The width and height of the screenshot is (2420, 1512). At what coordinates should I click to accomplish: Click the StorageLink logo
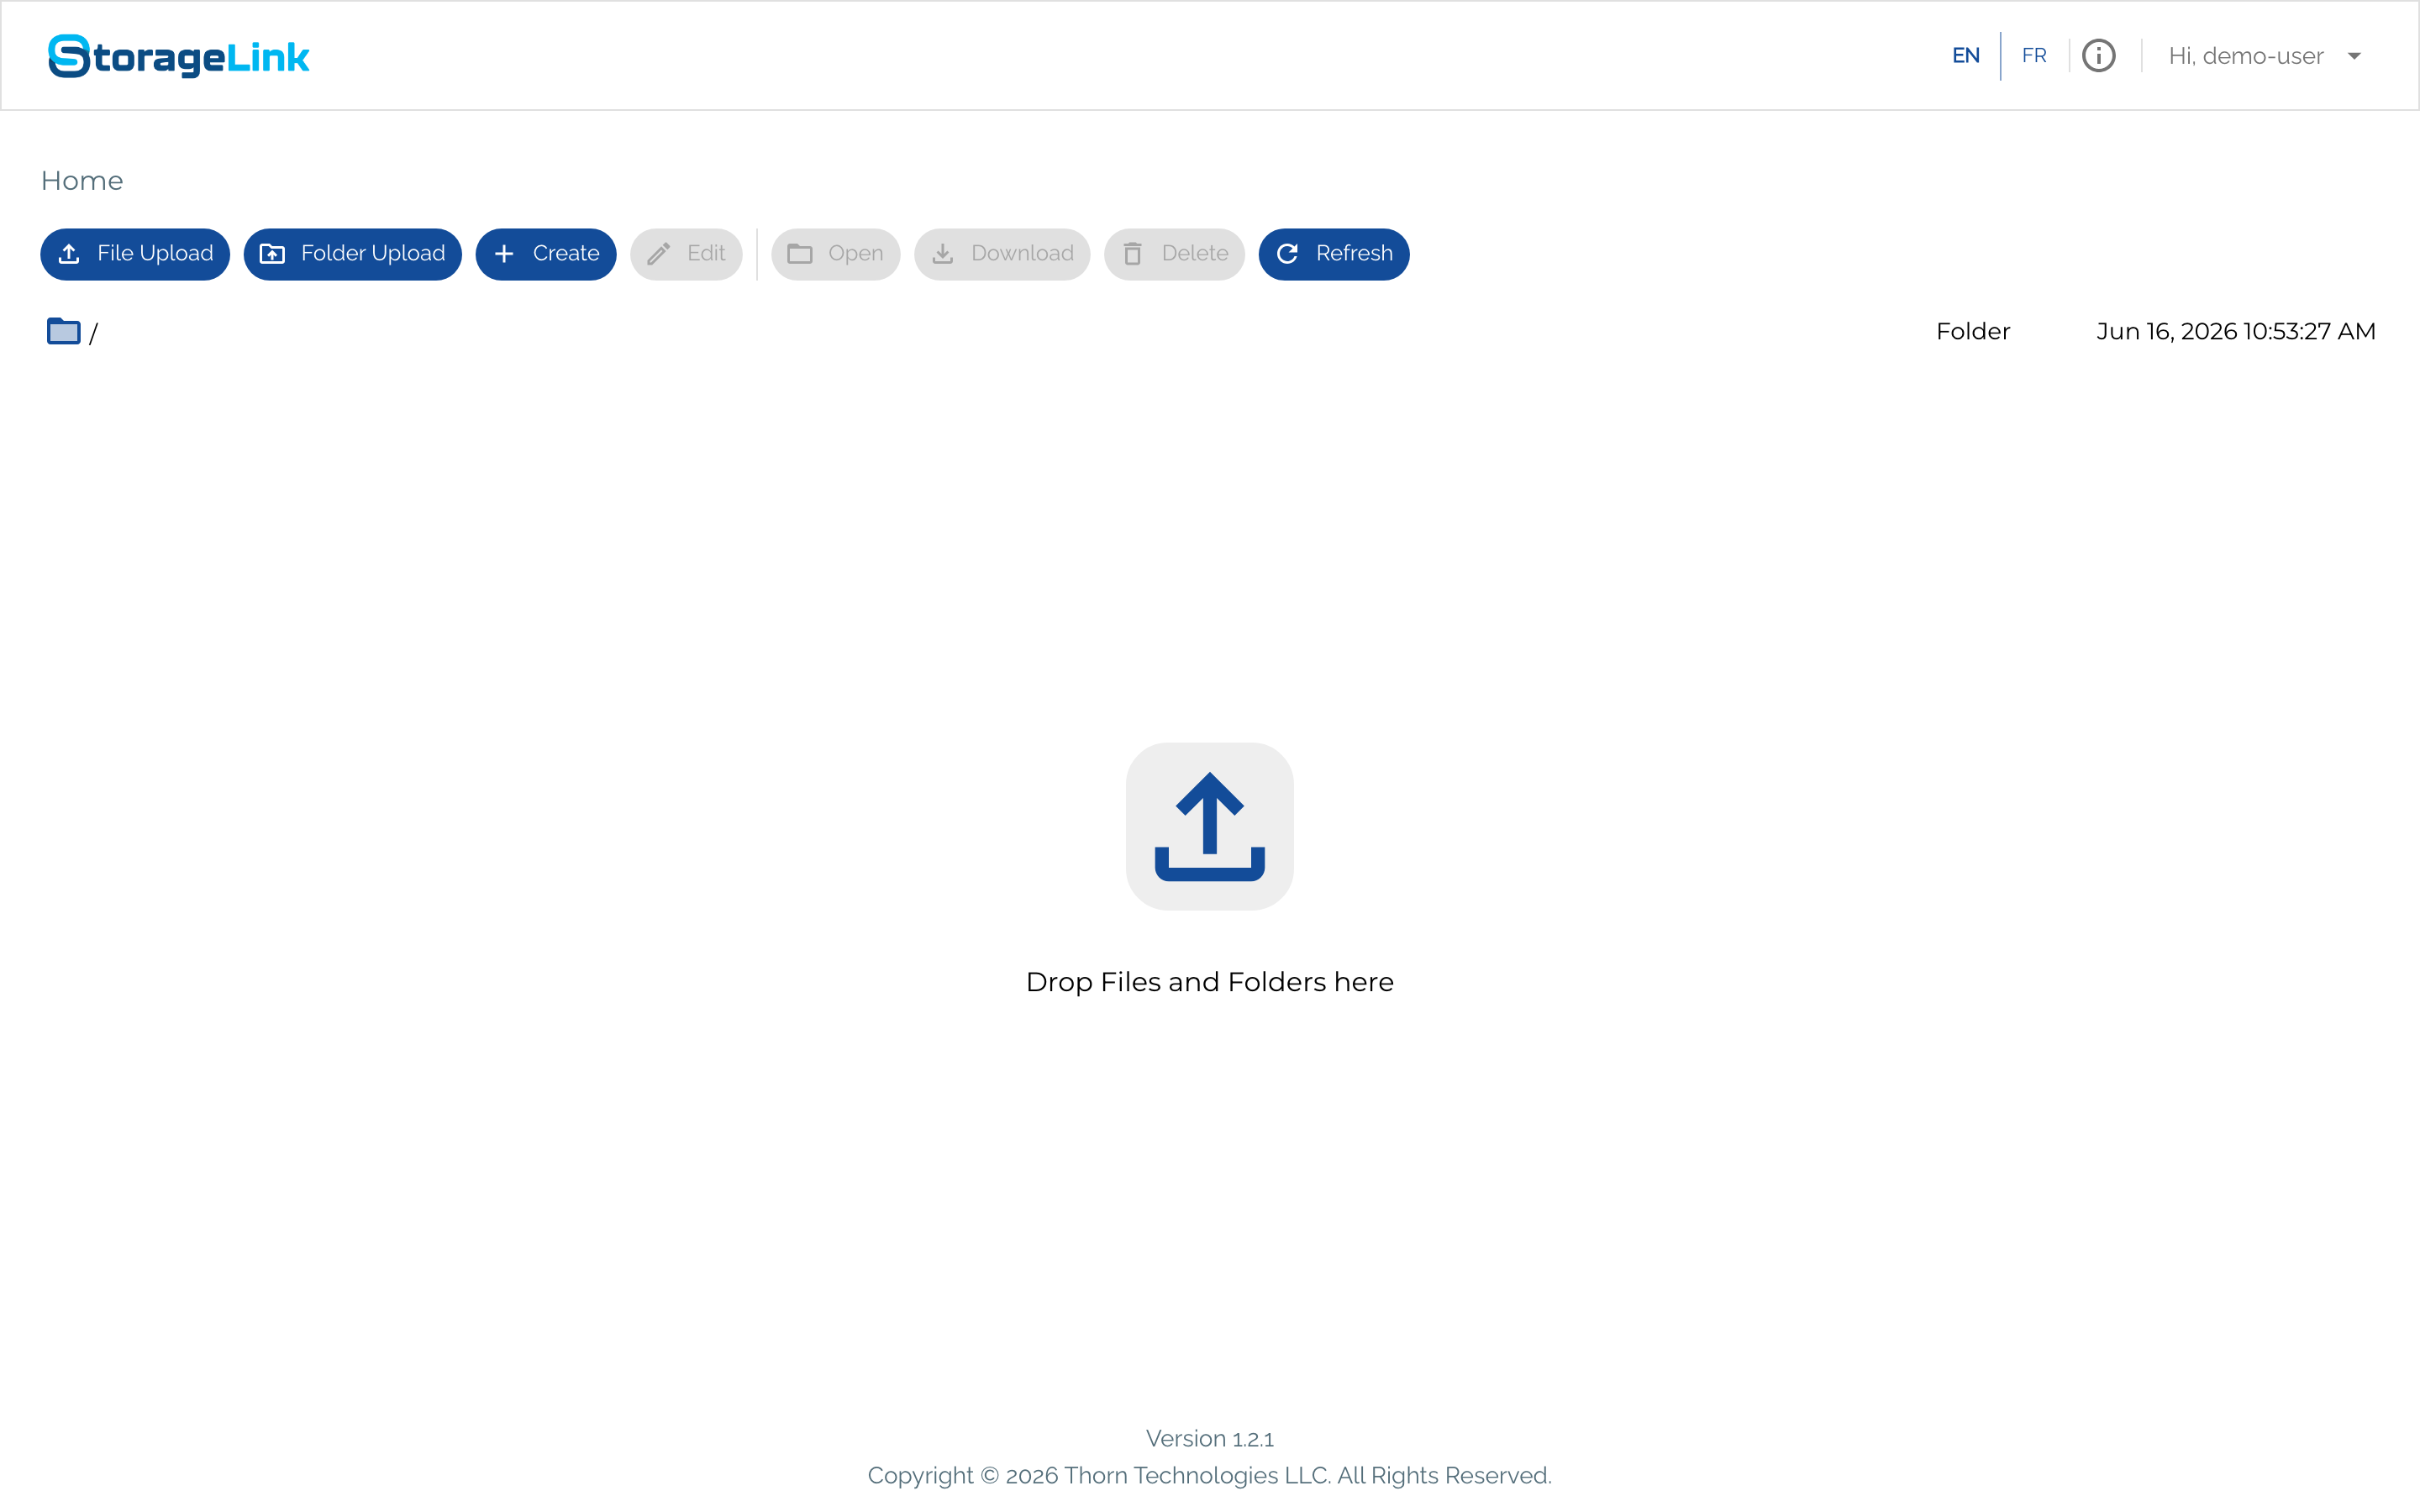(179, 56)
